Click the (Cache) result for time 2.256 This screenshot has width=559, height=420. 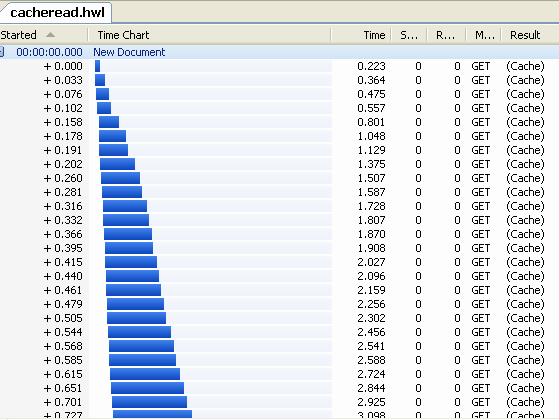[x=525, y=304]
